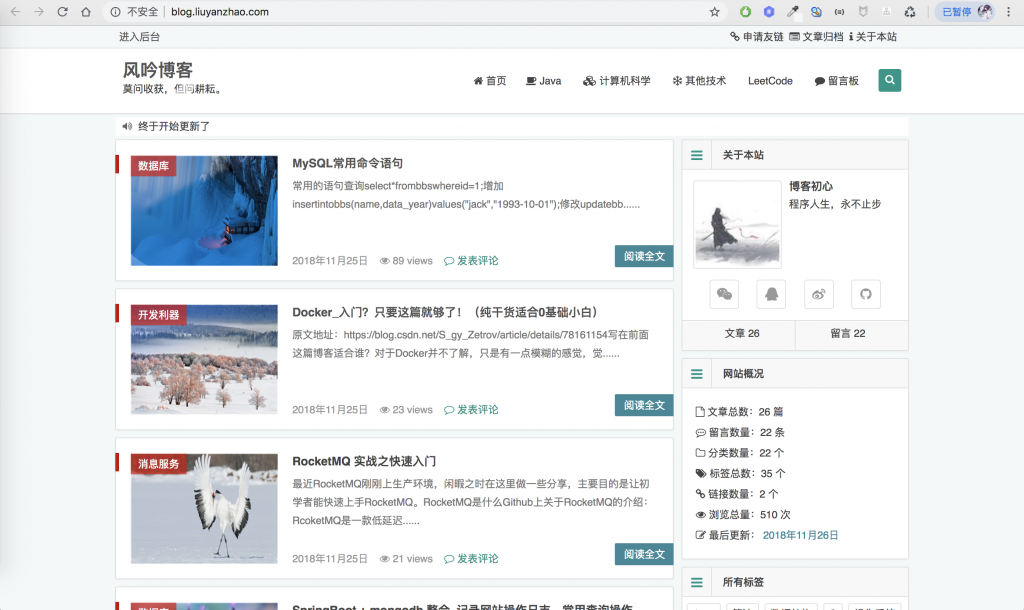This screenshot has height=610, width=1024.
Task: Click the 申请友链 link
Action: click(x=756, y=37)
